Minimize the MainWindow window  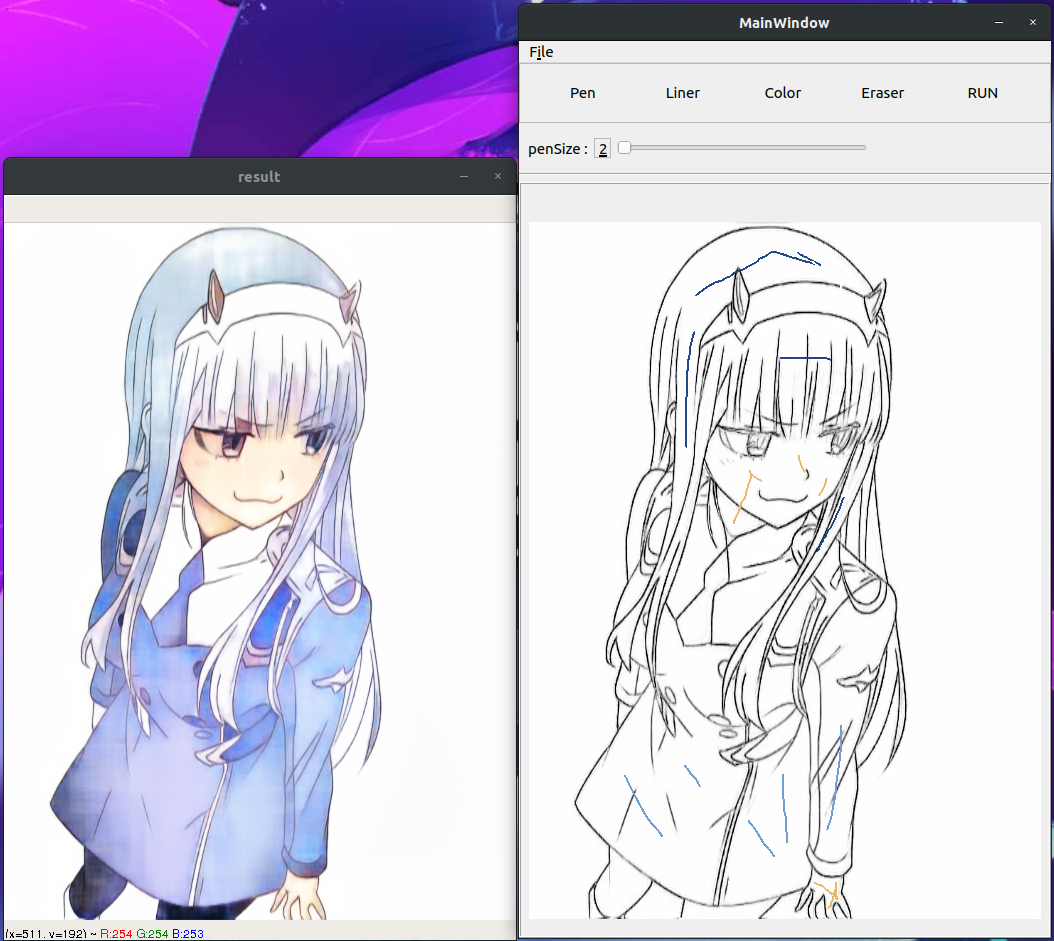point(999,23)
